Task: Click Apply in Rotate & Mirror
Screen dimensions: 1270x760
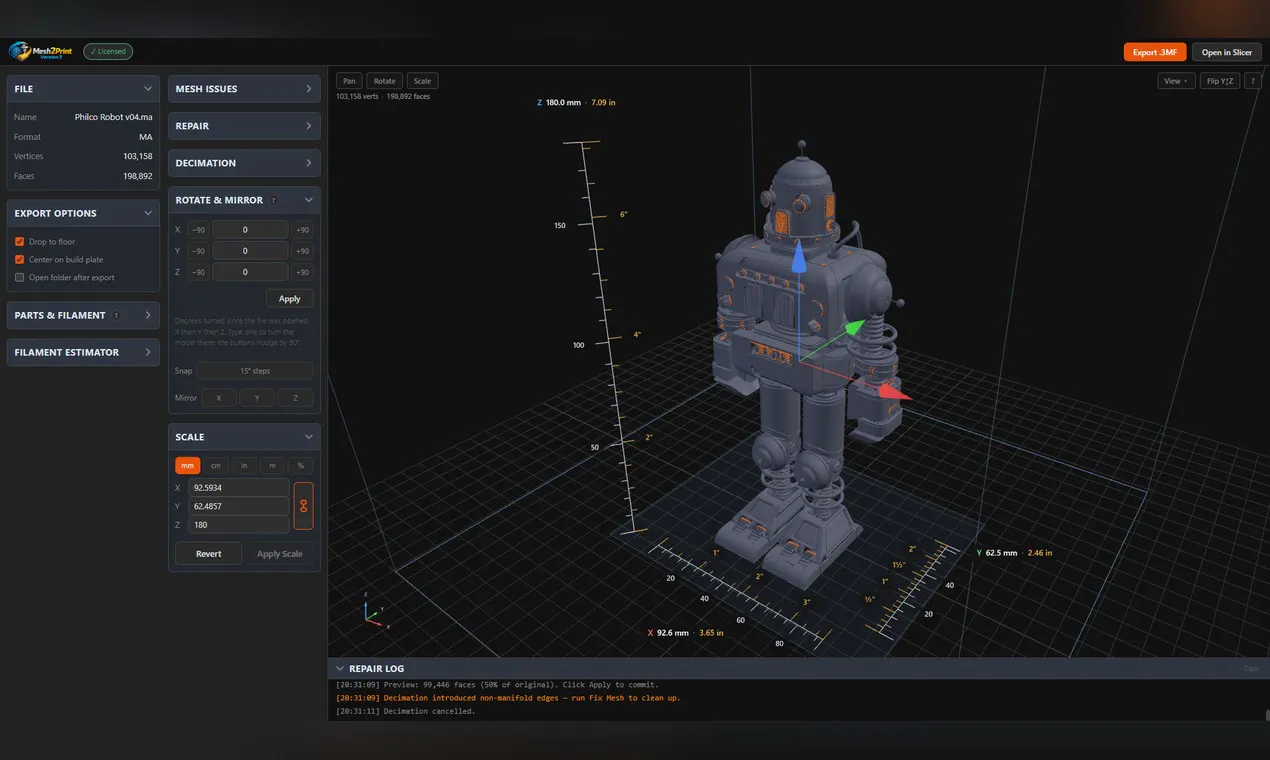Action: (290, 299)
